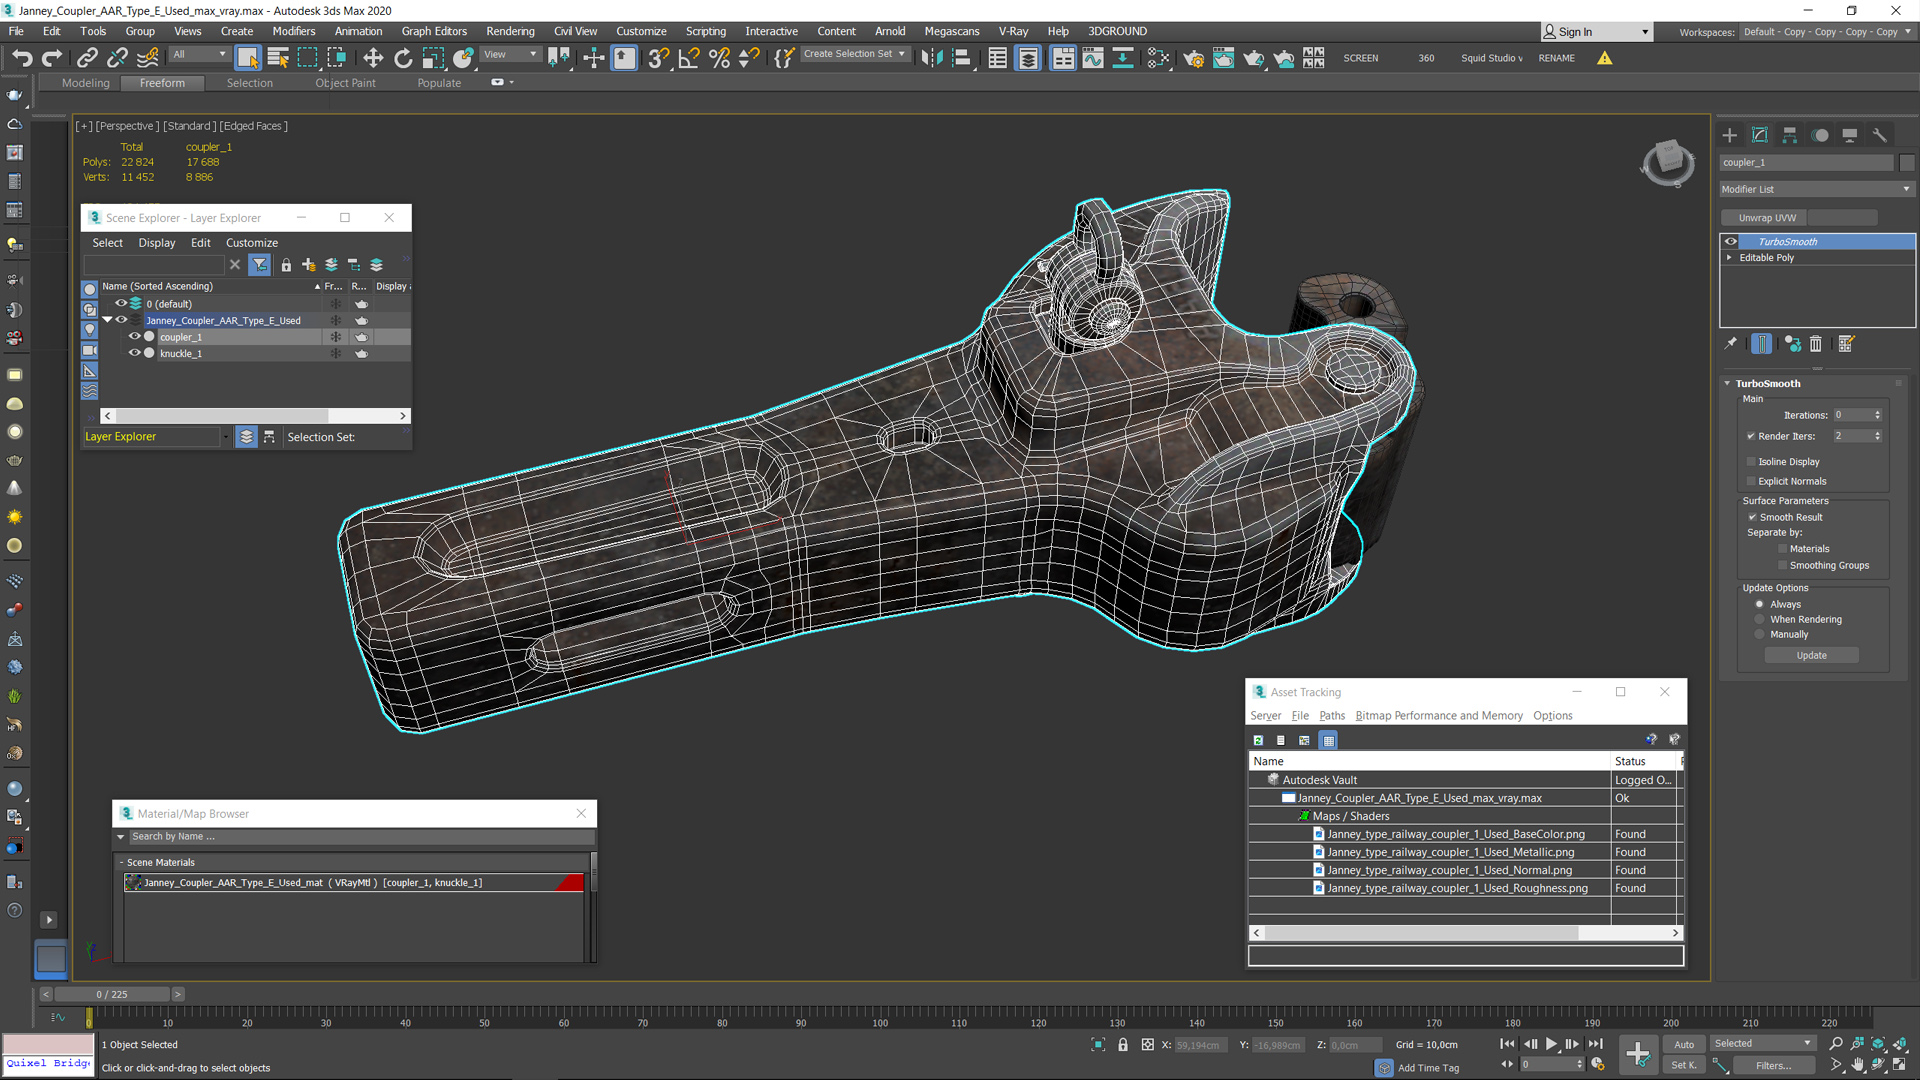1920x1080 pixels.
Task: Toggle TurboSmooth modifier visibility eye
Action: tap(1730, 241)
